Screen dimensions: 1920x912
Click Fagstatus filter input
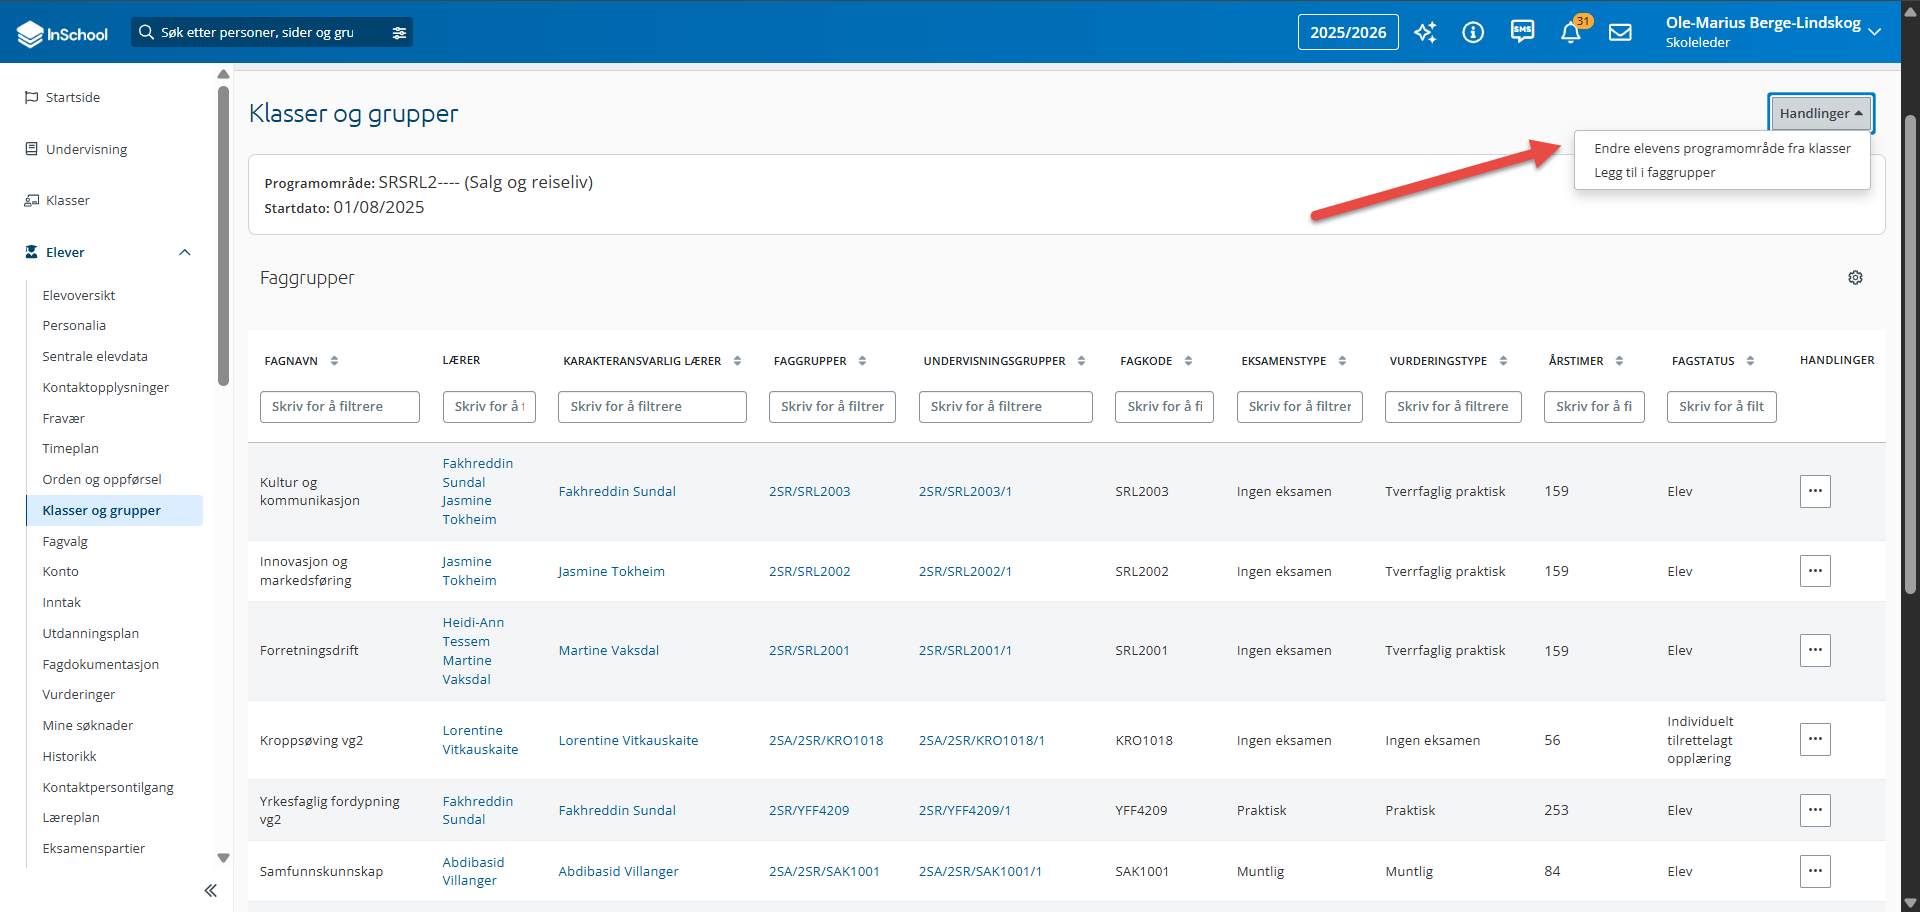[1721, 407]
